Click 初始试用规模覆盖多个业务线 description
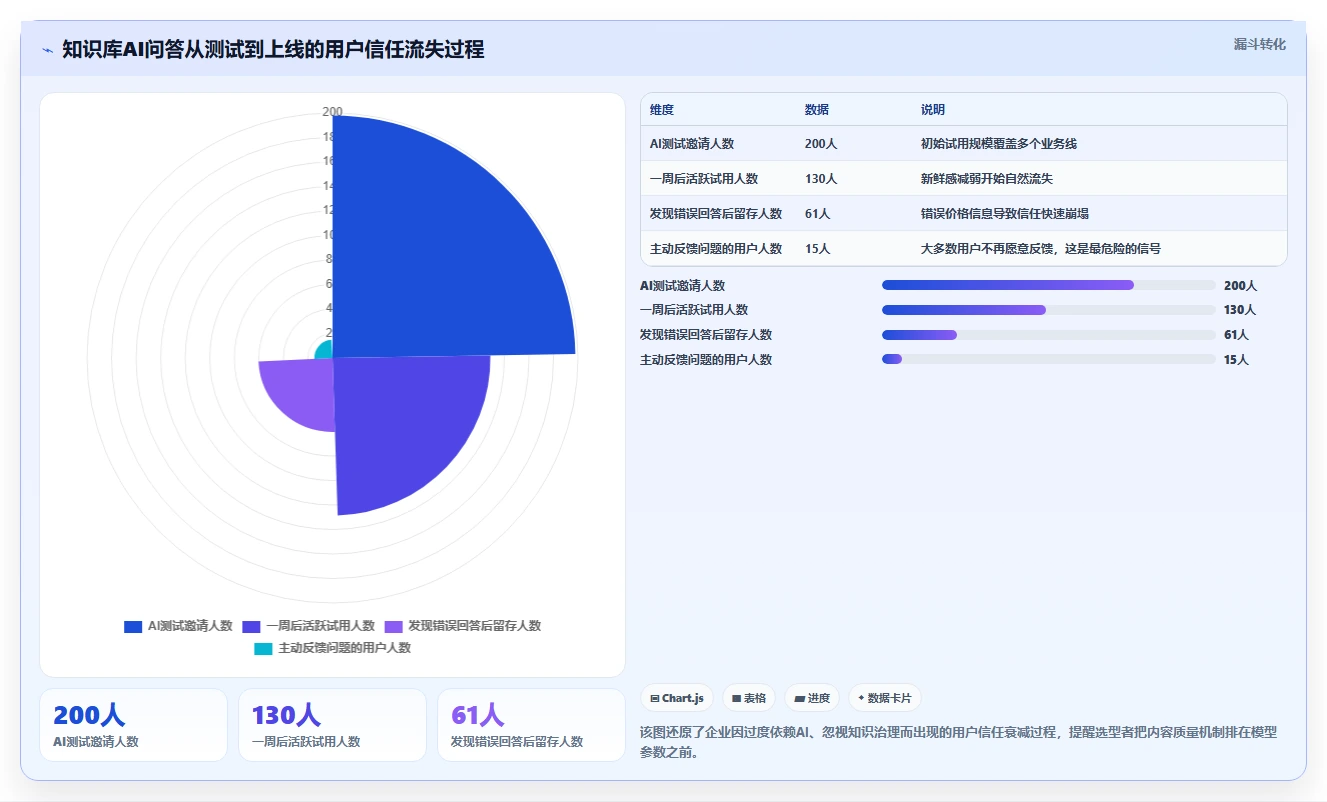Viewport: 1327px width, 802px height. click(x=999, y=144)
